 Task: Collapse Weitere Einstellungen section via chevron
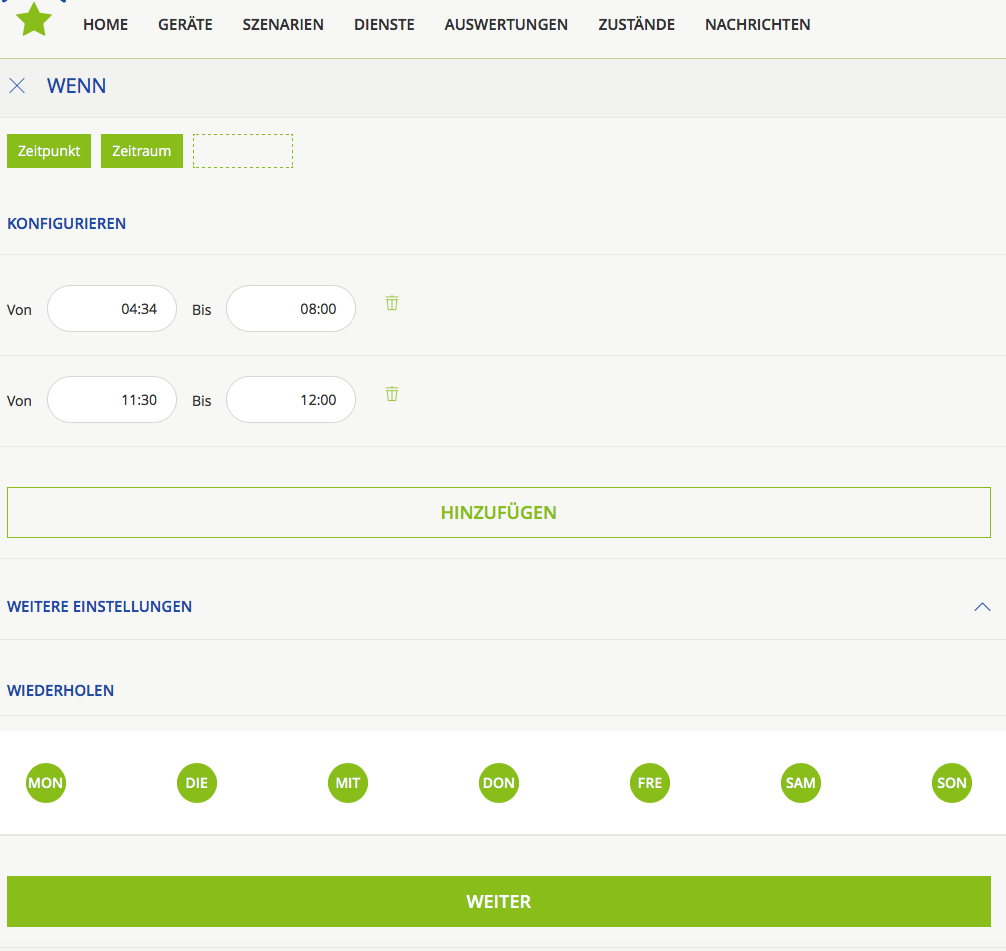point(982,607)
